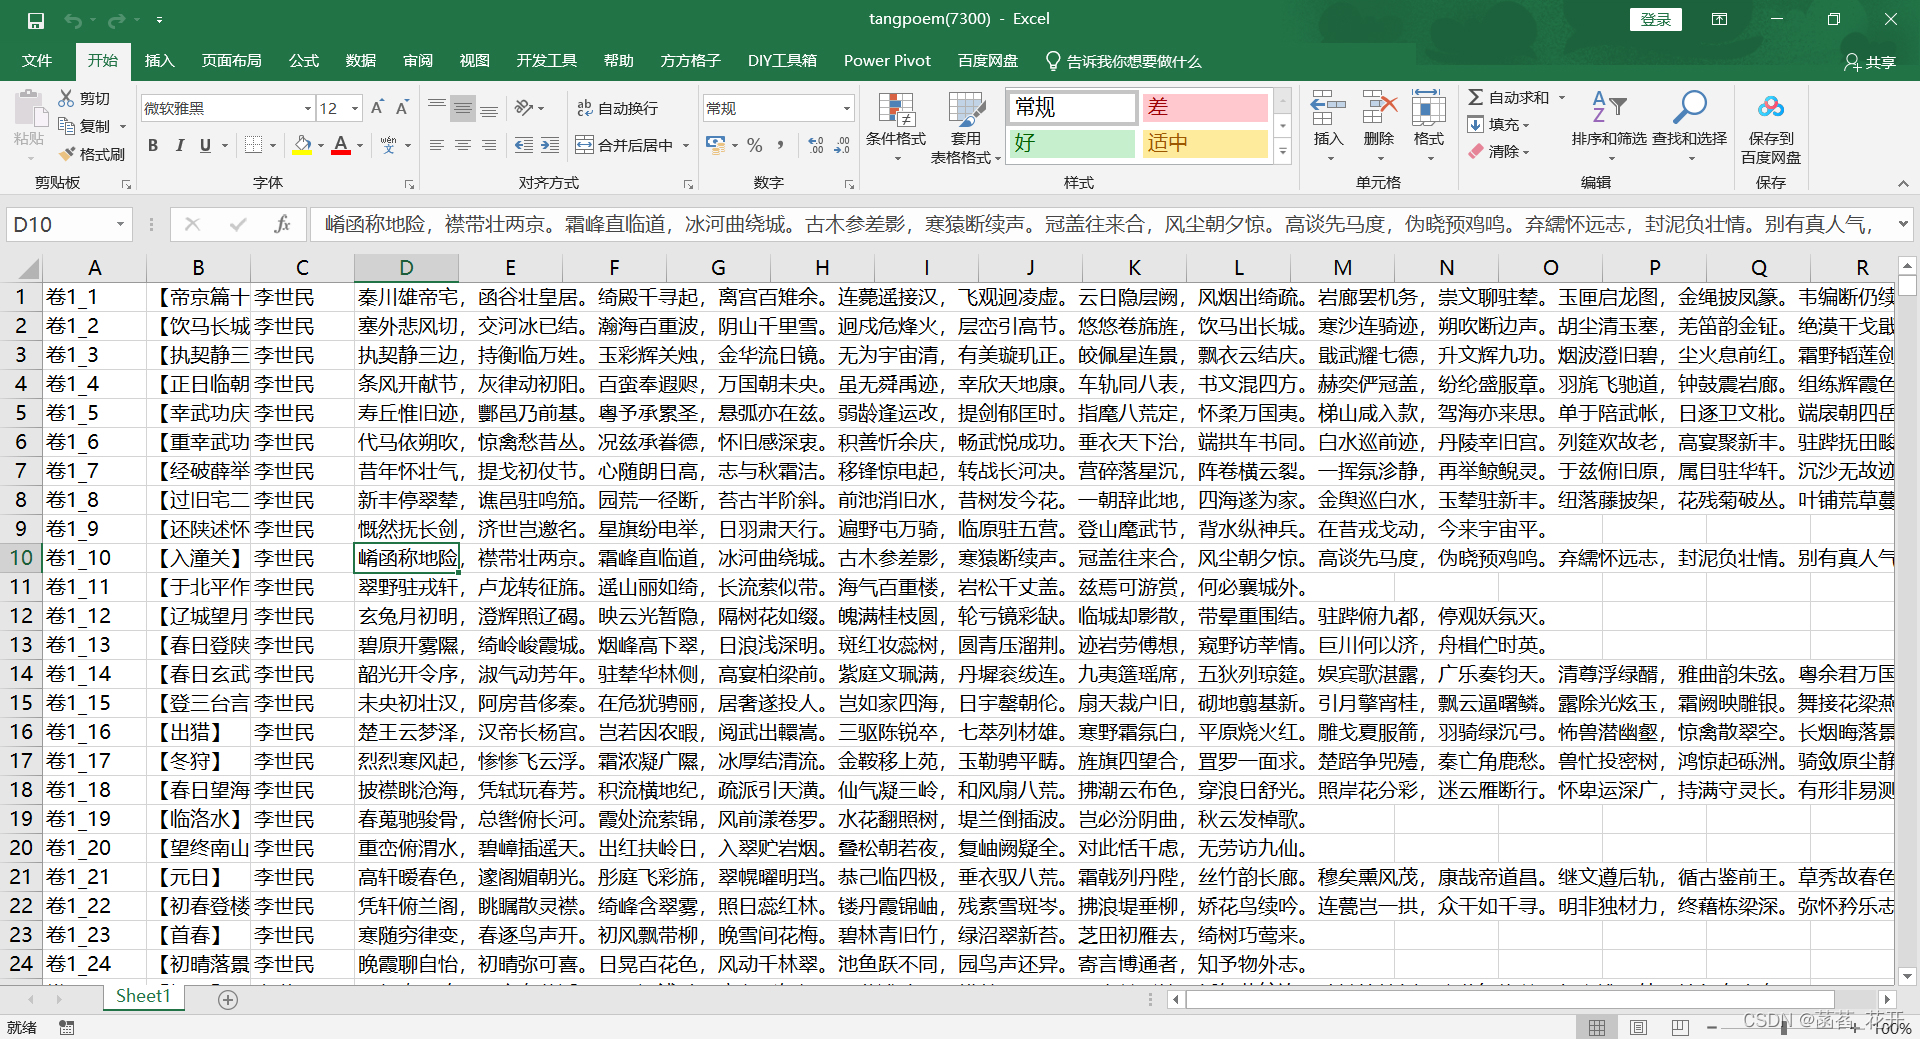This screenshot has width=1920, height=1039.
Task: Toggle align right button
Action: (x=489, y=145)
